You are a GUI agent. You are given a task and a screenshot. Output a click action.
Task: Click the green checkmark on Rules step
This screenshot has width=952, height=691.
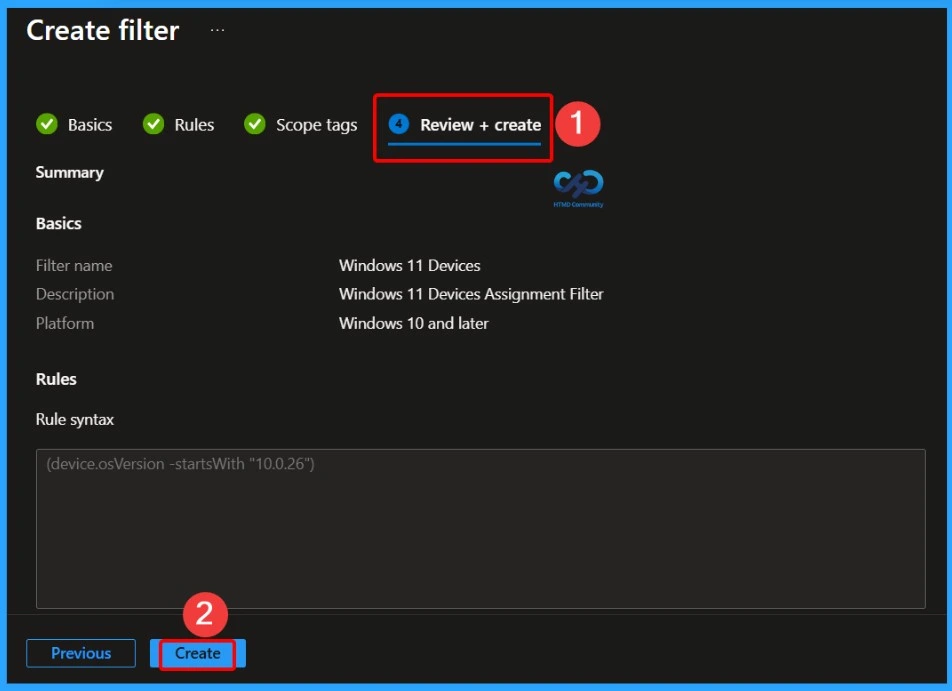coord(154,124)
